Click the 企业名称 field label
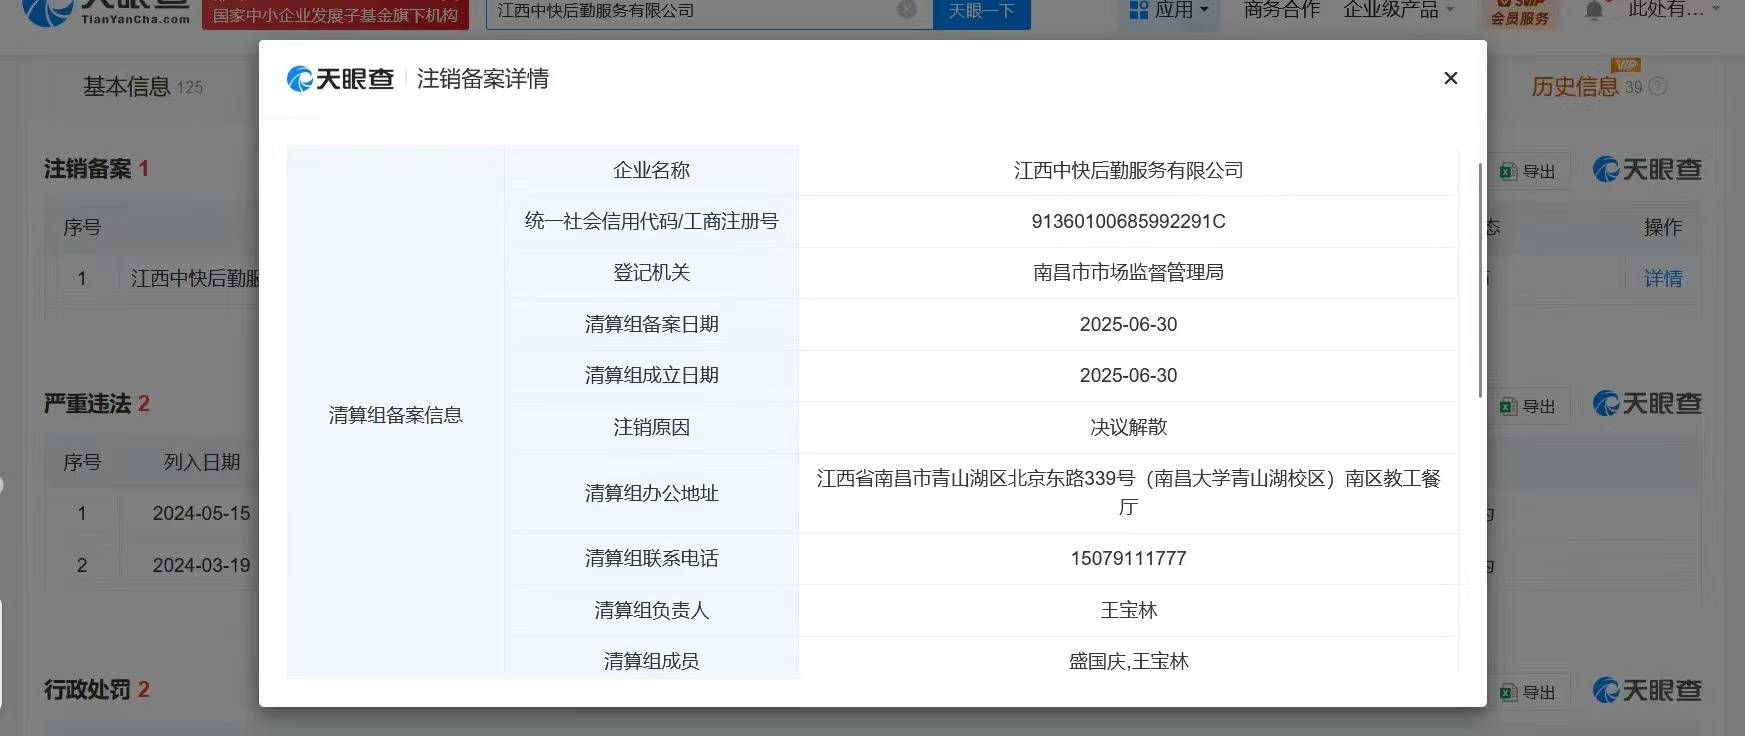This screenshot has width=1745, height=736. pos(652,170)
